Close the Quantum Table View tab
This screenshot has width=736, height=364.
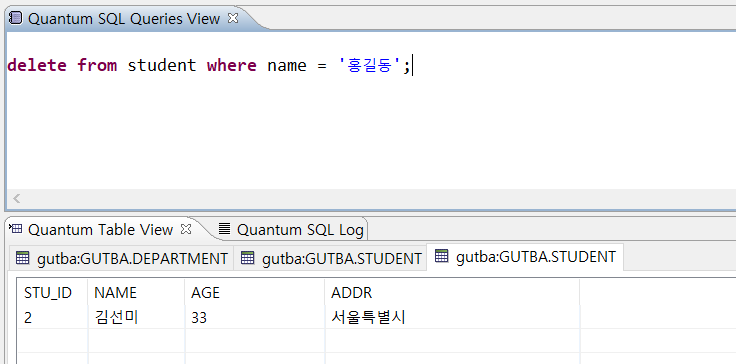pyautogui.click(x=186, y=229)
